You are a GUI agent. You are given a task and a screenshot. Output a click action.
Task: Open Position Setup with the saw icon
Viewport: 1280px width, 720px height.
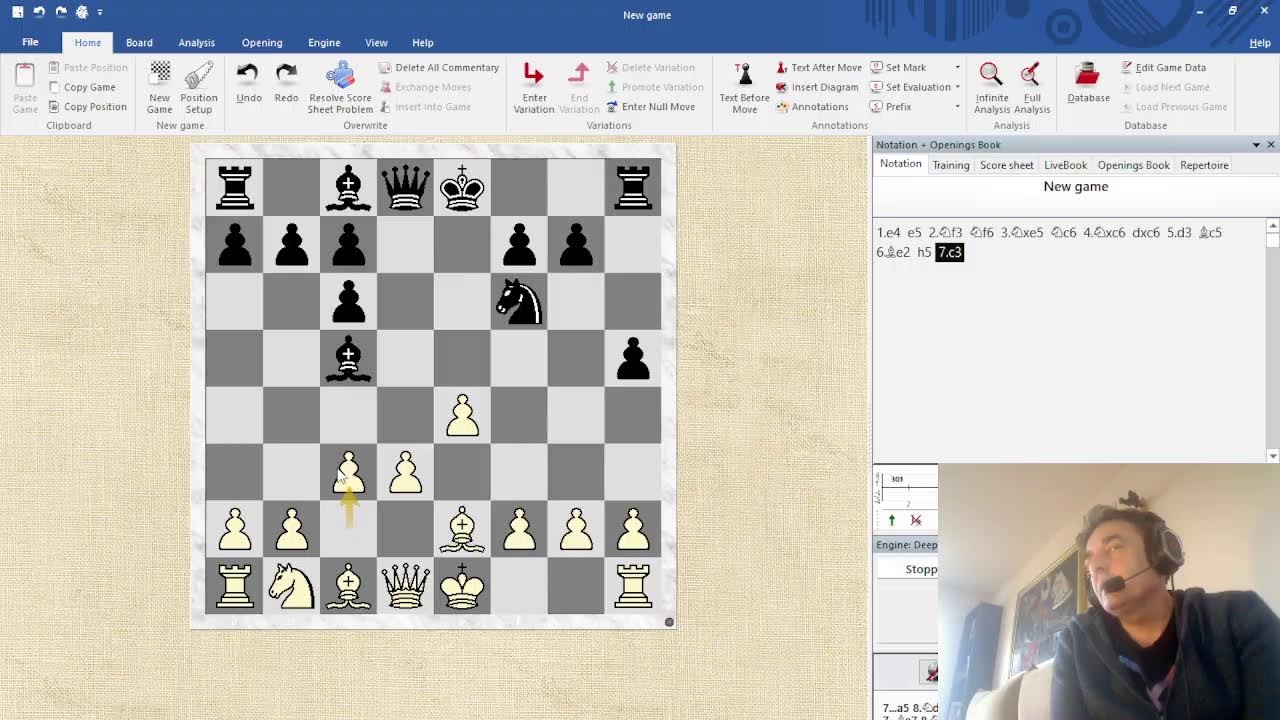click(x=199, y=87)
